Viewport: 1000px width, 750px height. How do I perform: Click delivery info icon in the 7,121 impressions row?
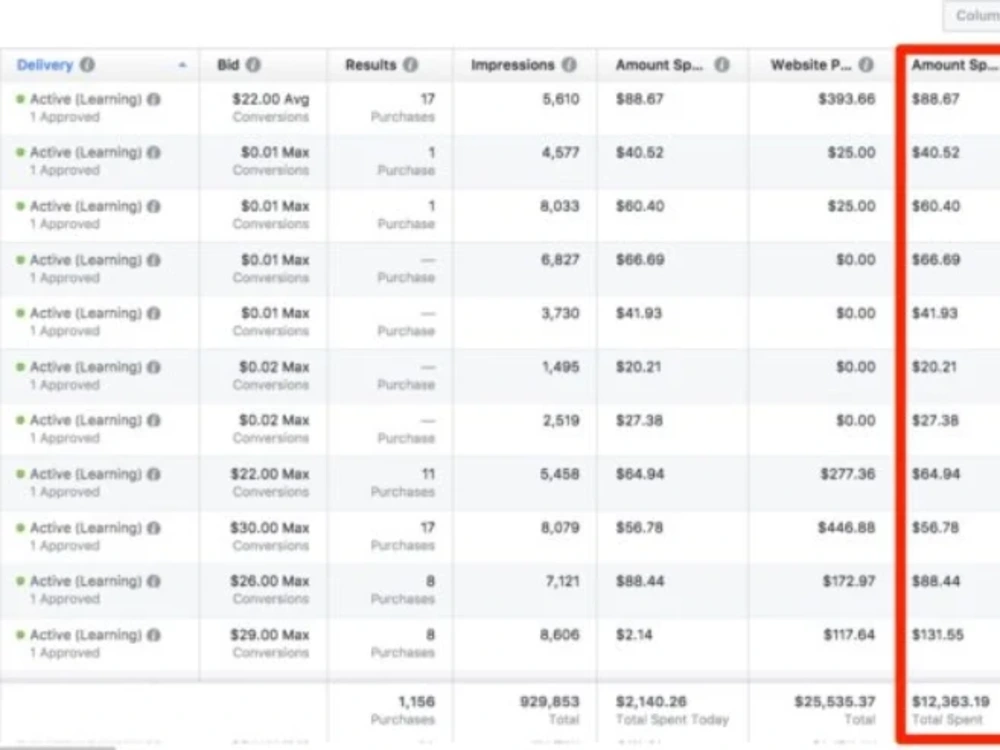click(x=154, y=582)
